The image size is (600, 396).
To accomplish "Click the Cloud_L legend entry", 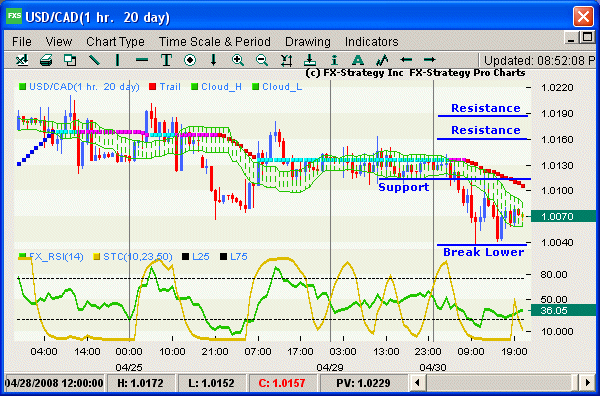I will (x=277, y=87).
